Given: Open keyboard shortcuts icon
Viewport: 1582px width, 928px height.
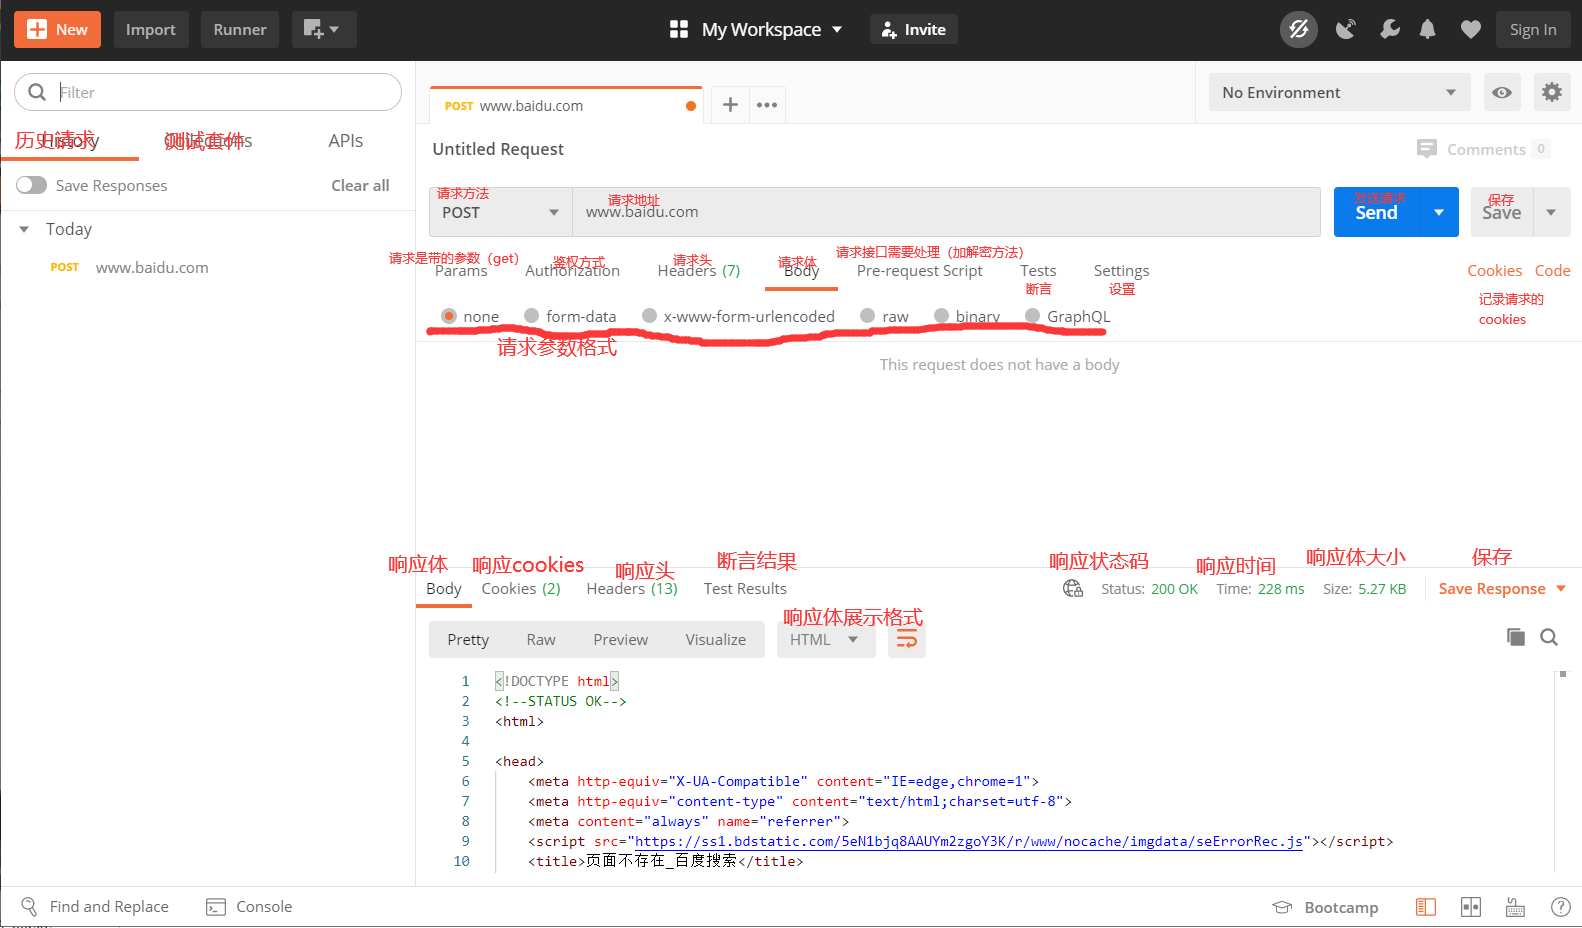Looking at the screenshot, I should point(1516,907).
